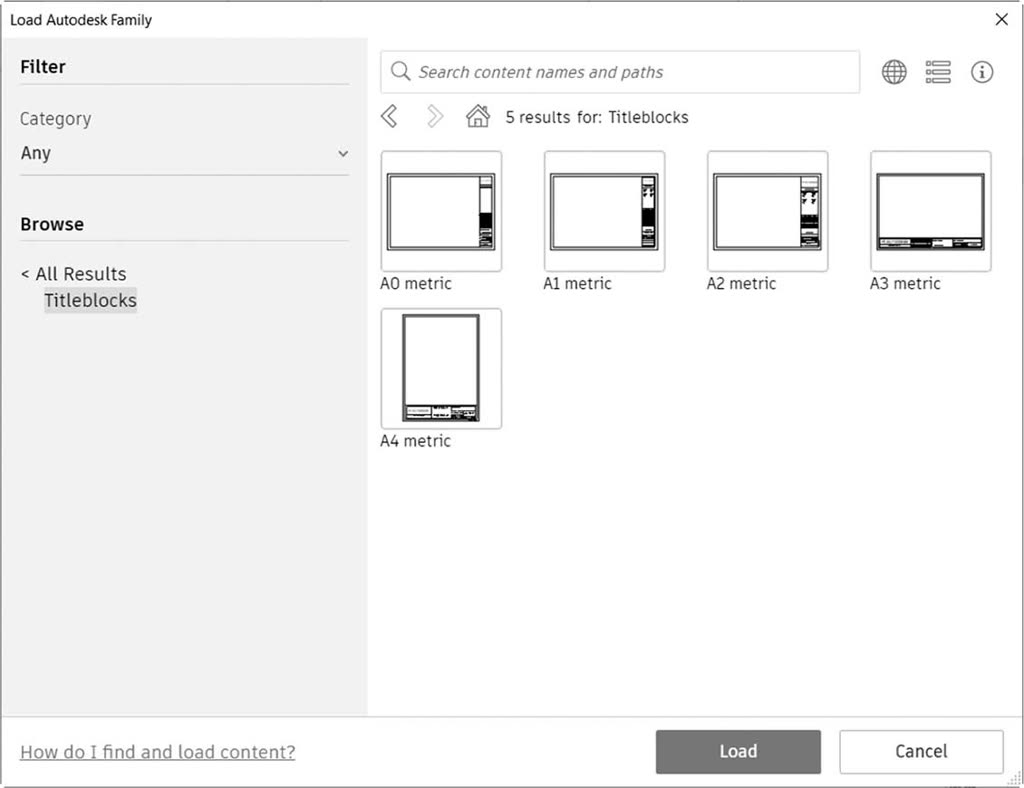Click the '5 results for: Titleblocks' text
The width and height of the screenshot is (1024, 788).
click(x=597, y=117)
